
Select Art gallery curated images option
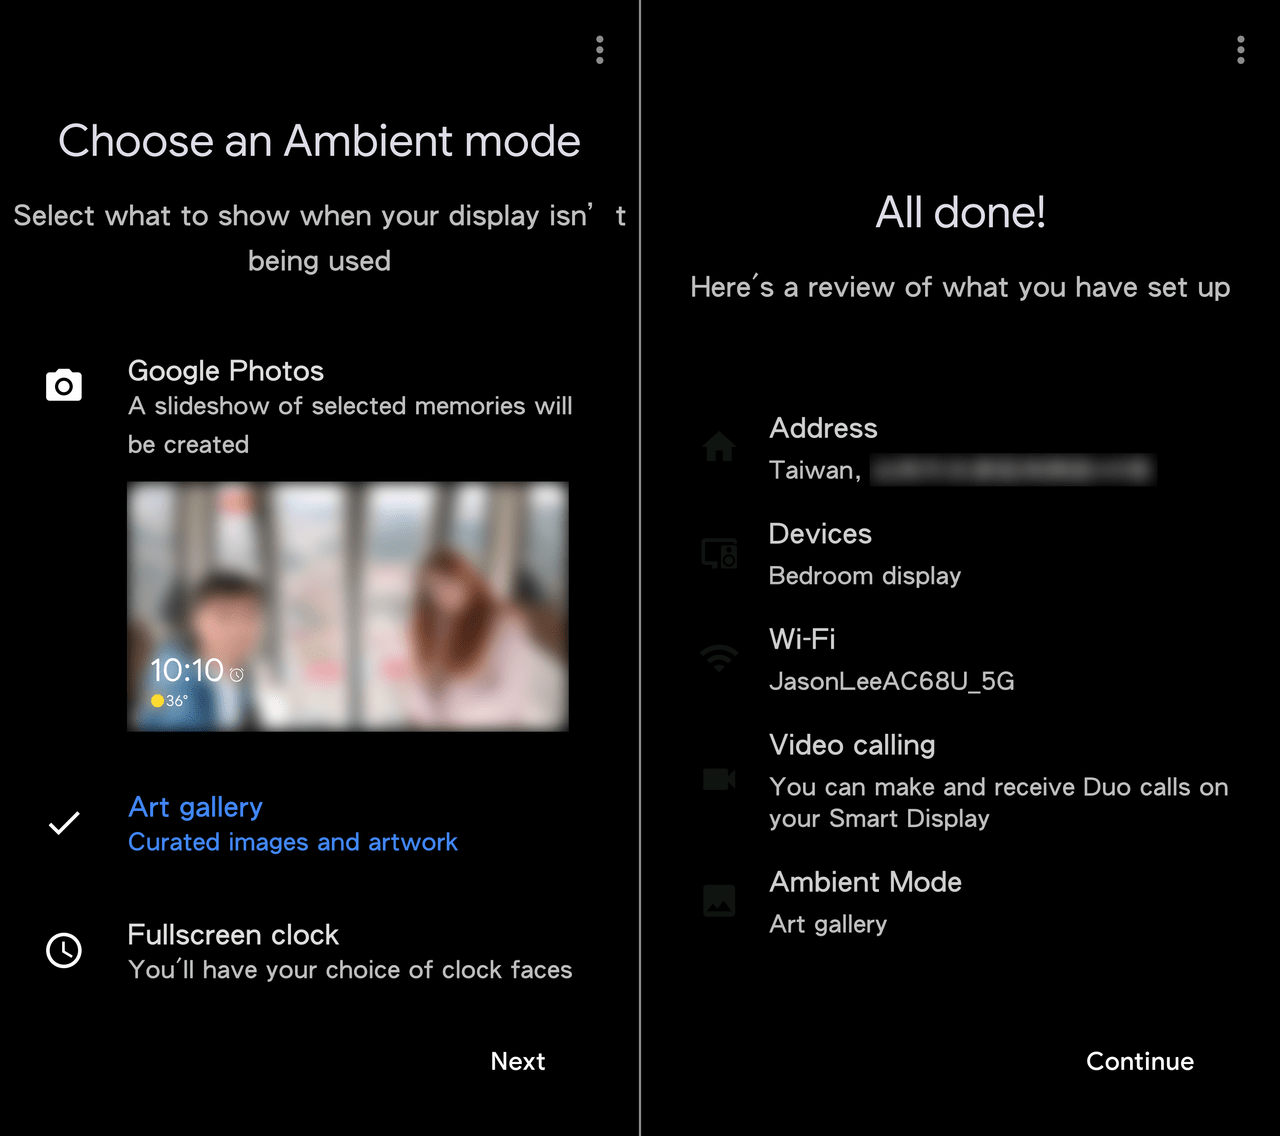(320, 824)
